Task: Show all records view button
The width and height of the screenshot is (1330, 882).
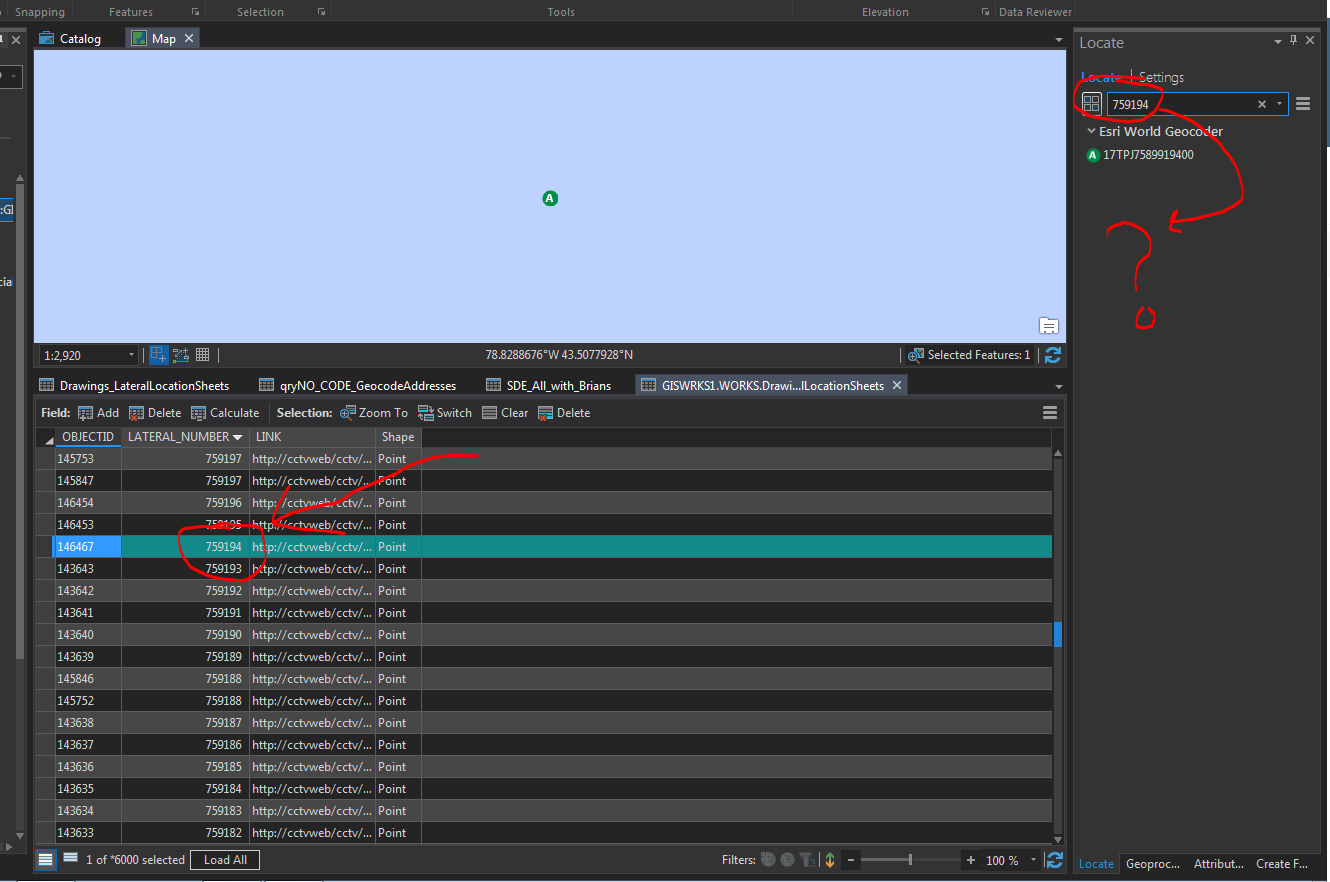Action: [x=47, y=859]
